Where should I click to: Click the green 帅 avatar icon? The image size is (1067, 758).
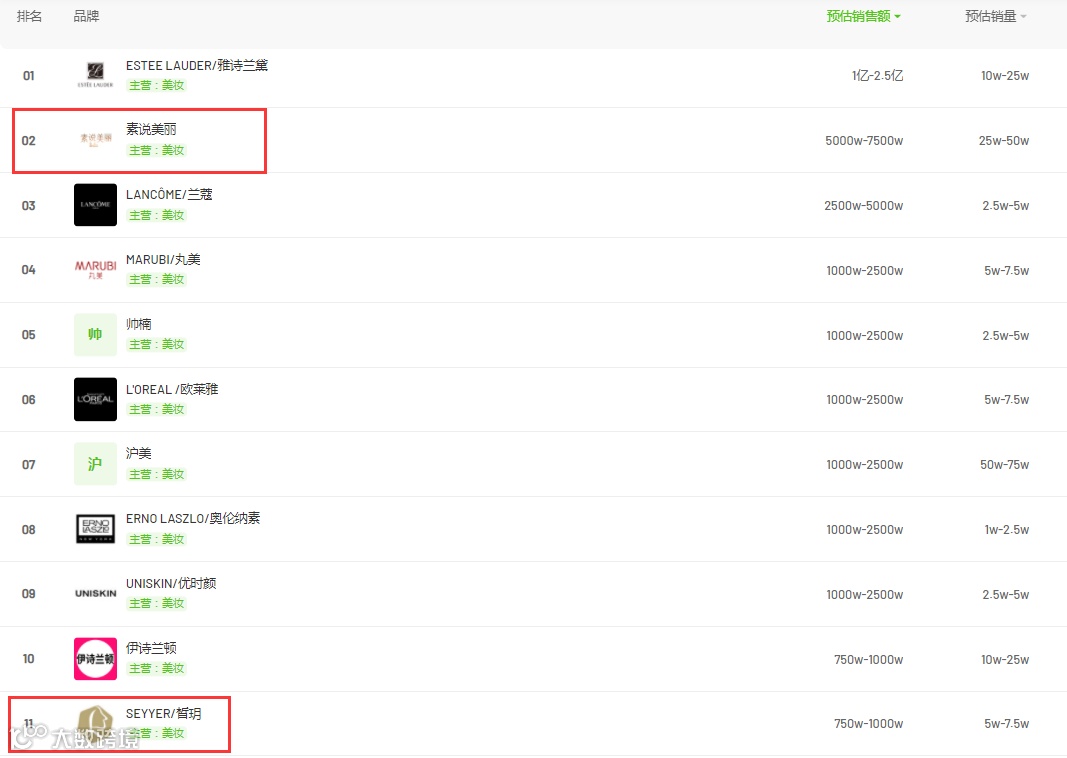95,334
